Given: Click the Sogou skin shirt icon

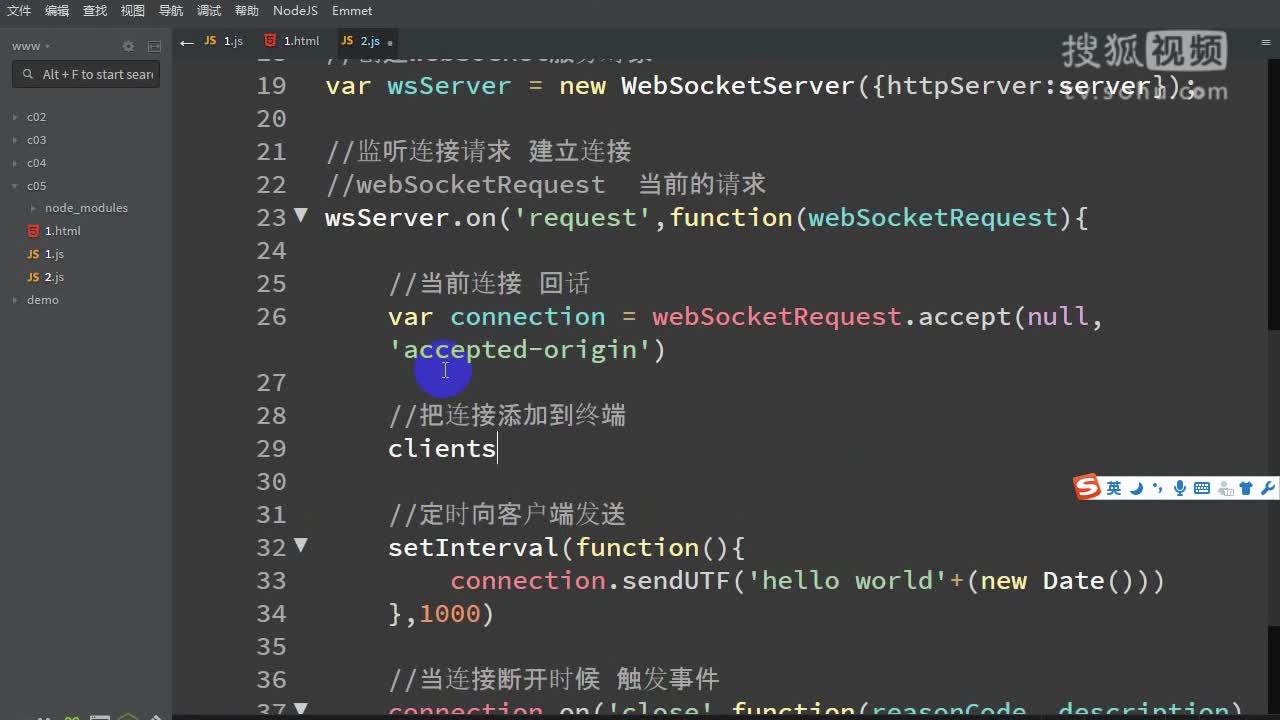Looking at the screenshot, I should [1245, 487].
